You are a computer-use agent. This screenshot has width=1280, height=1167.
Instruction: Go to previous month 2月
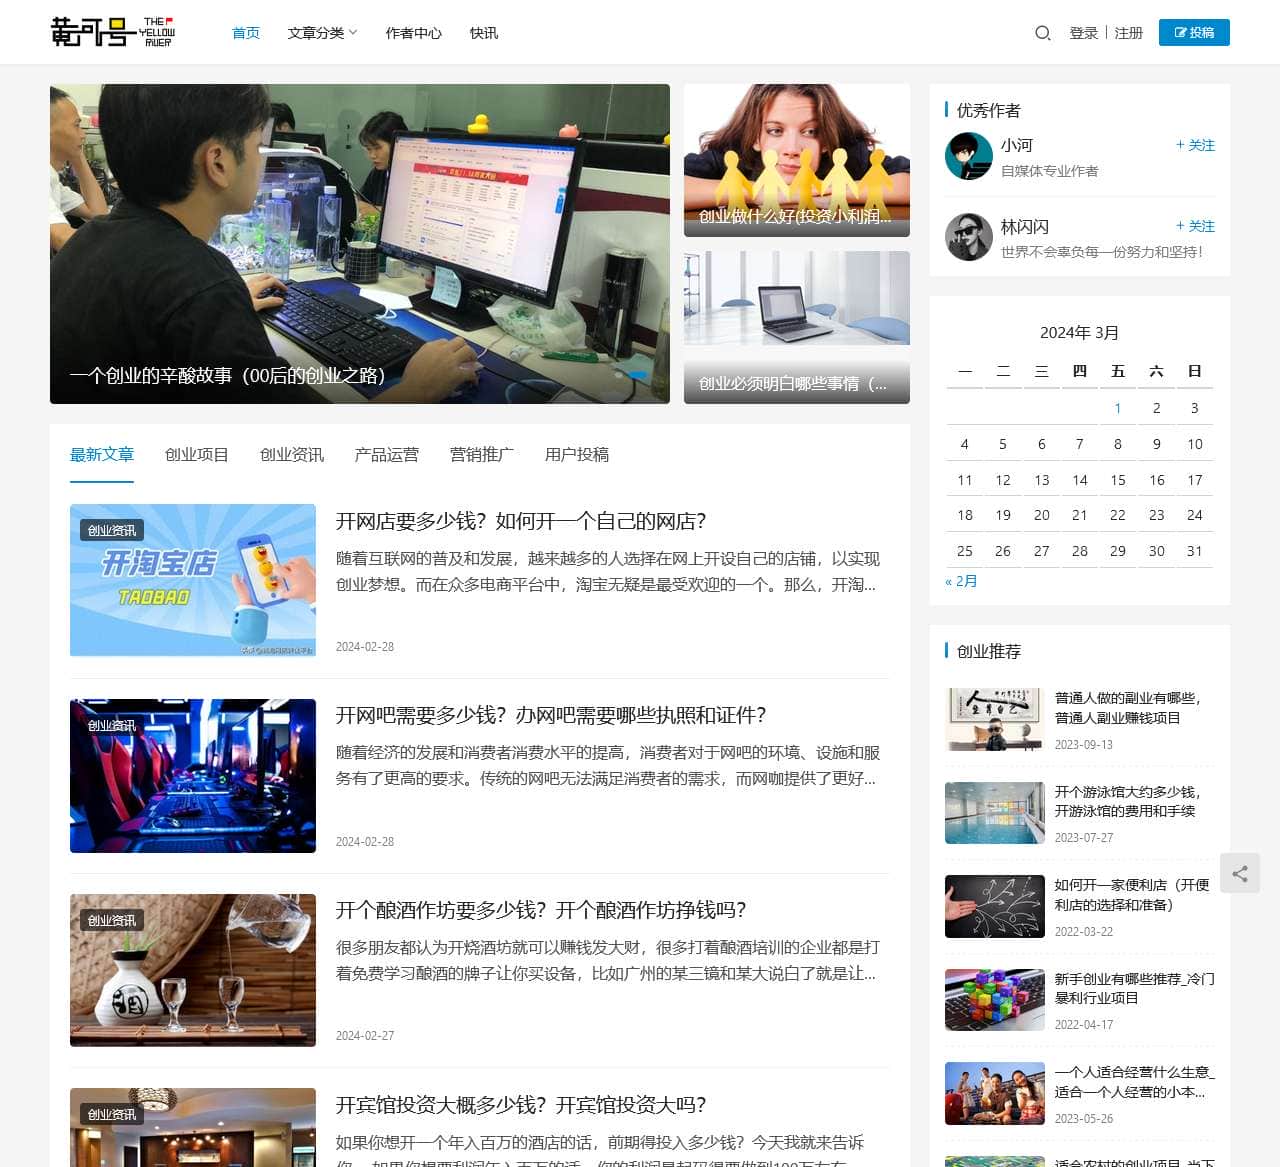[x=961, y=581]
